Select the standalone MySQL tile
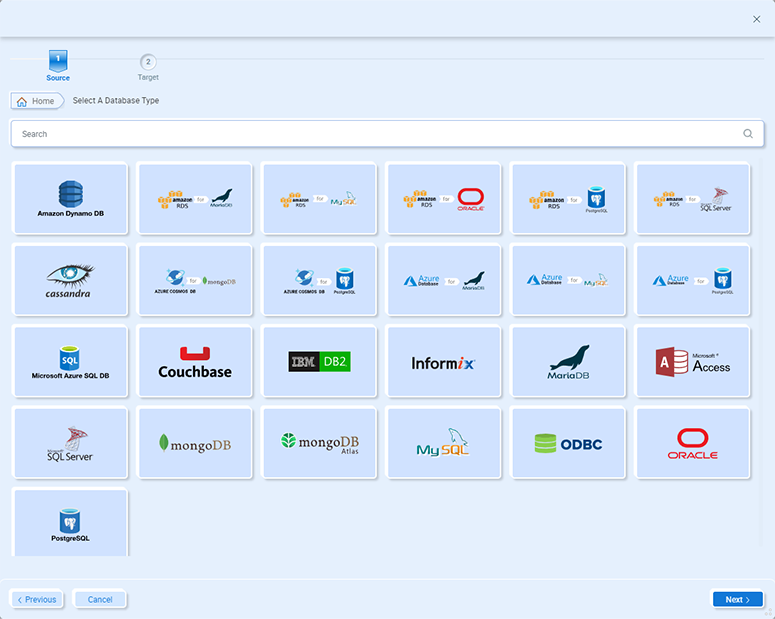Image resolution: width=775 pixels, height=619 pixels. click(x=444, y=443)
